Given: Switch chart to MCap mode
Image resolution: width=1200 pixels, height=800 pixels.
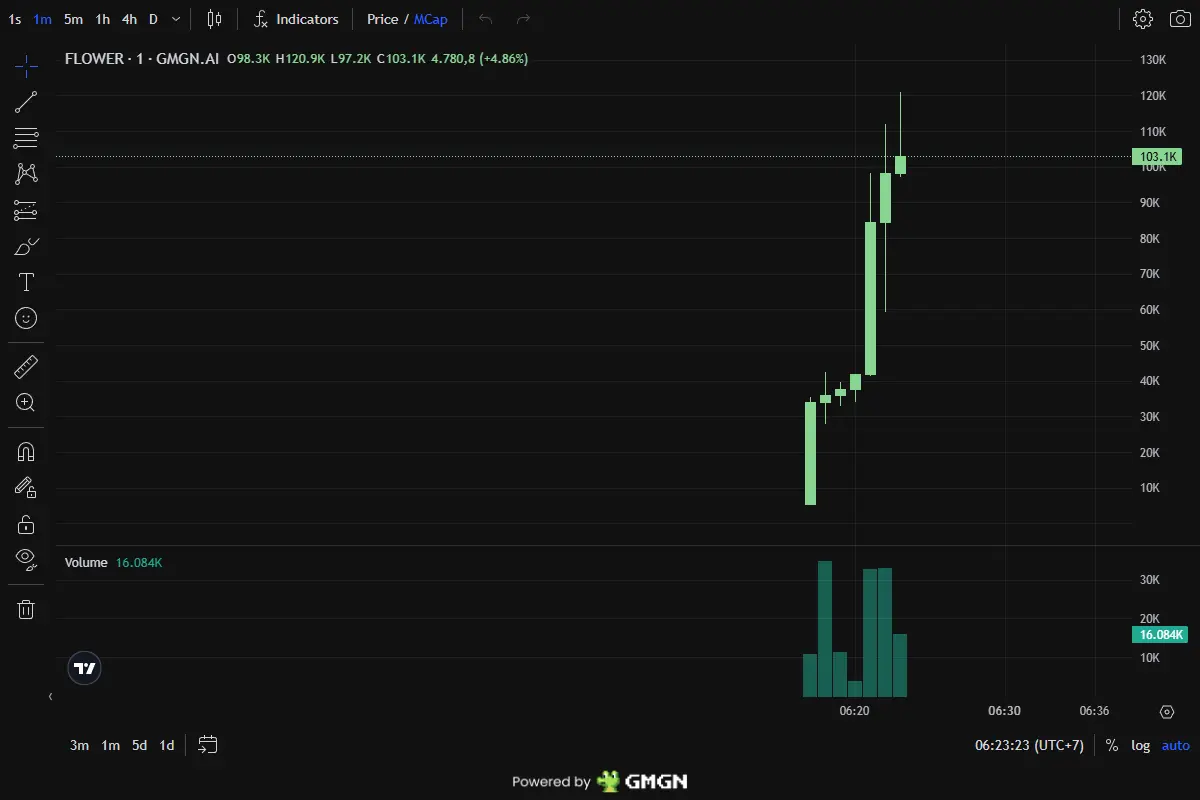Looking at the screenshot, I should pos(431,19).
